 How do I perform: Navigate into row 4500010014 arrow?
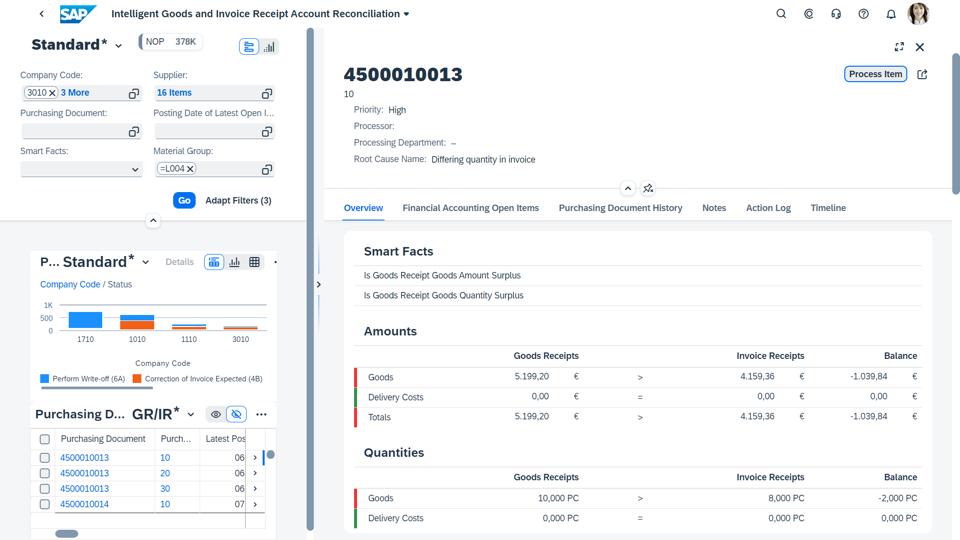click(255, 504)
